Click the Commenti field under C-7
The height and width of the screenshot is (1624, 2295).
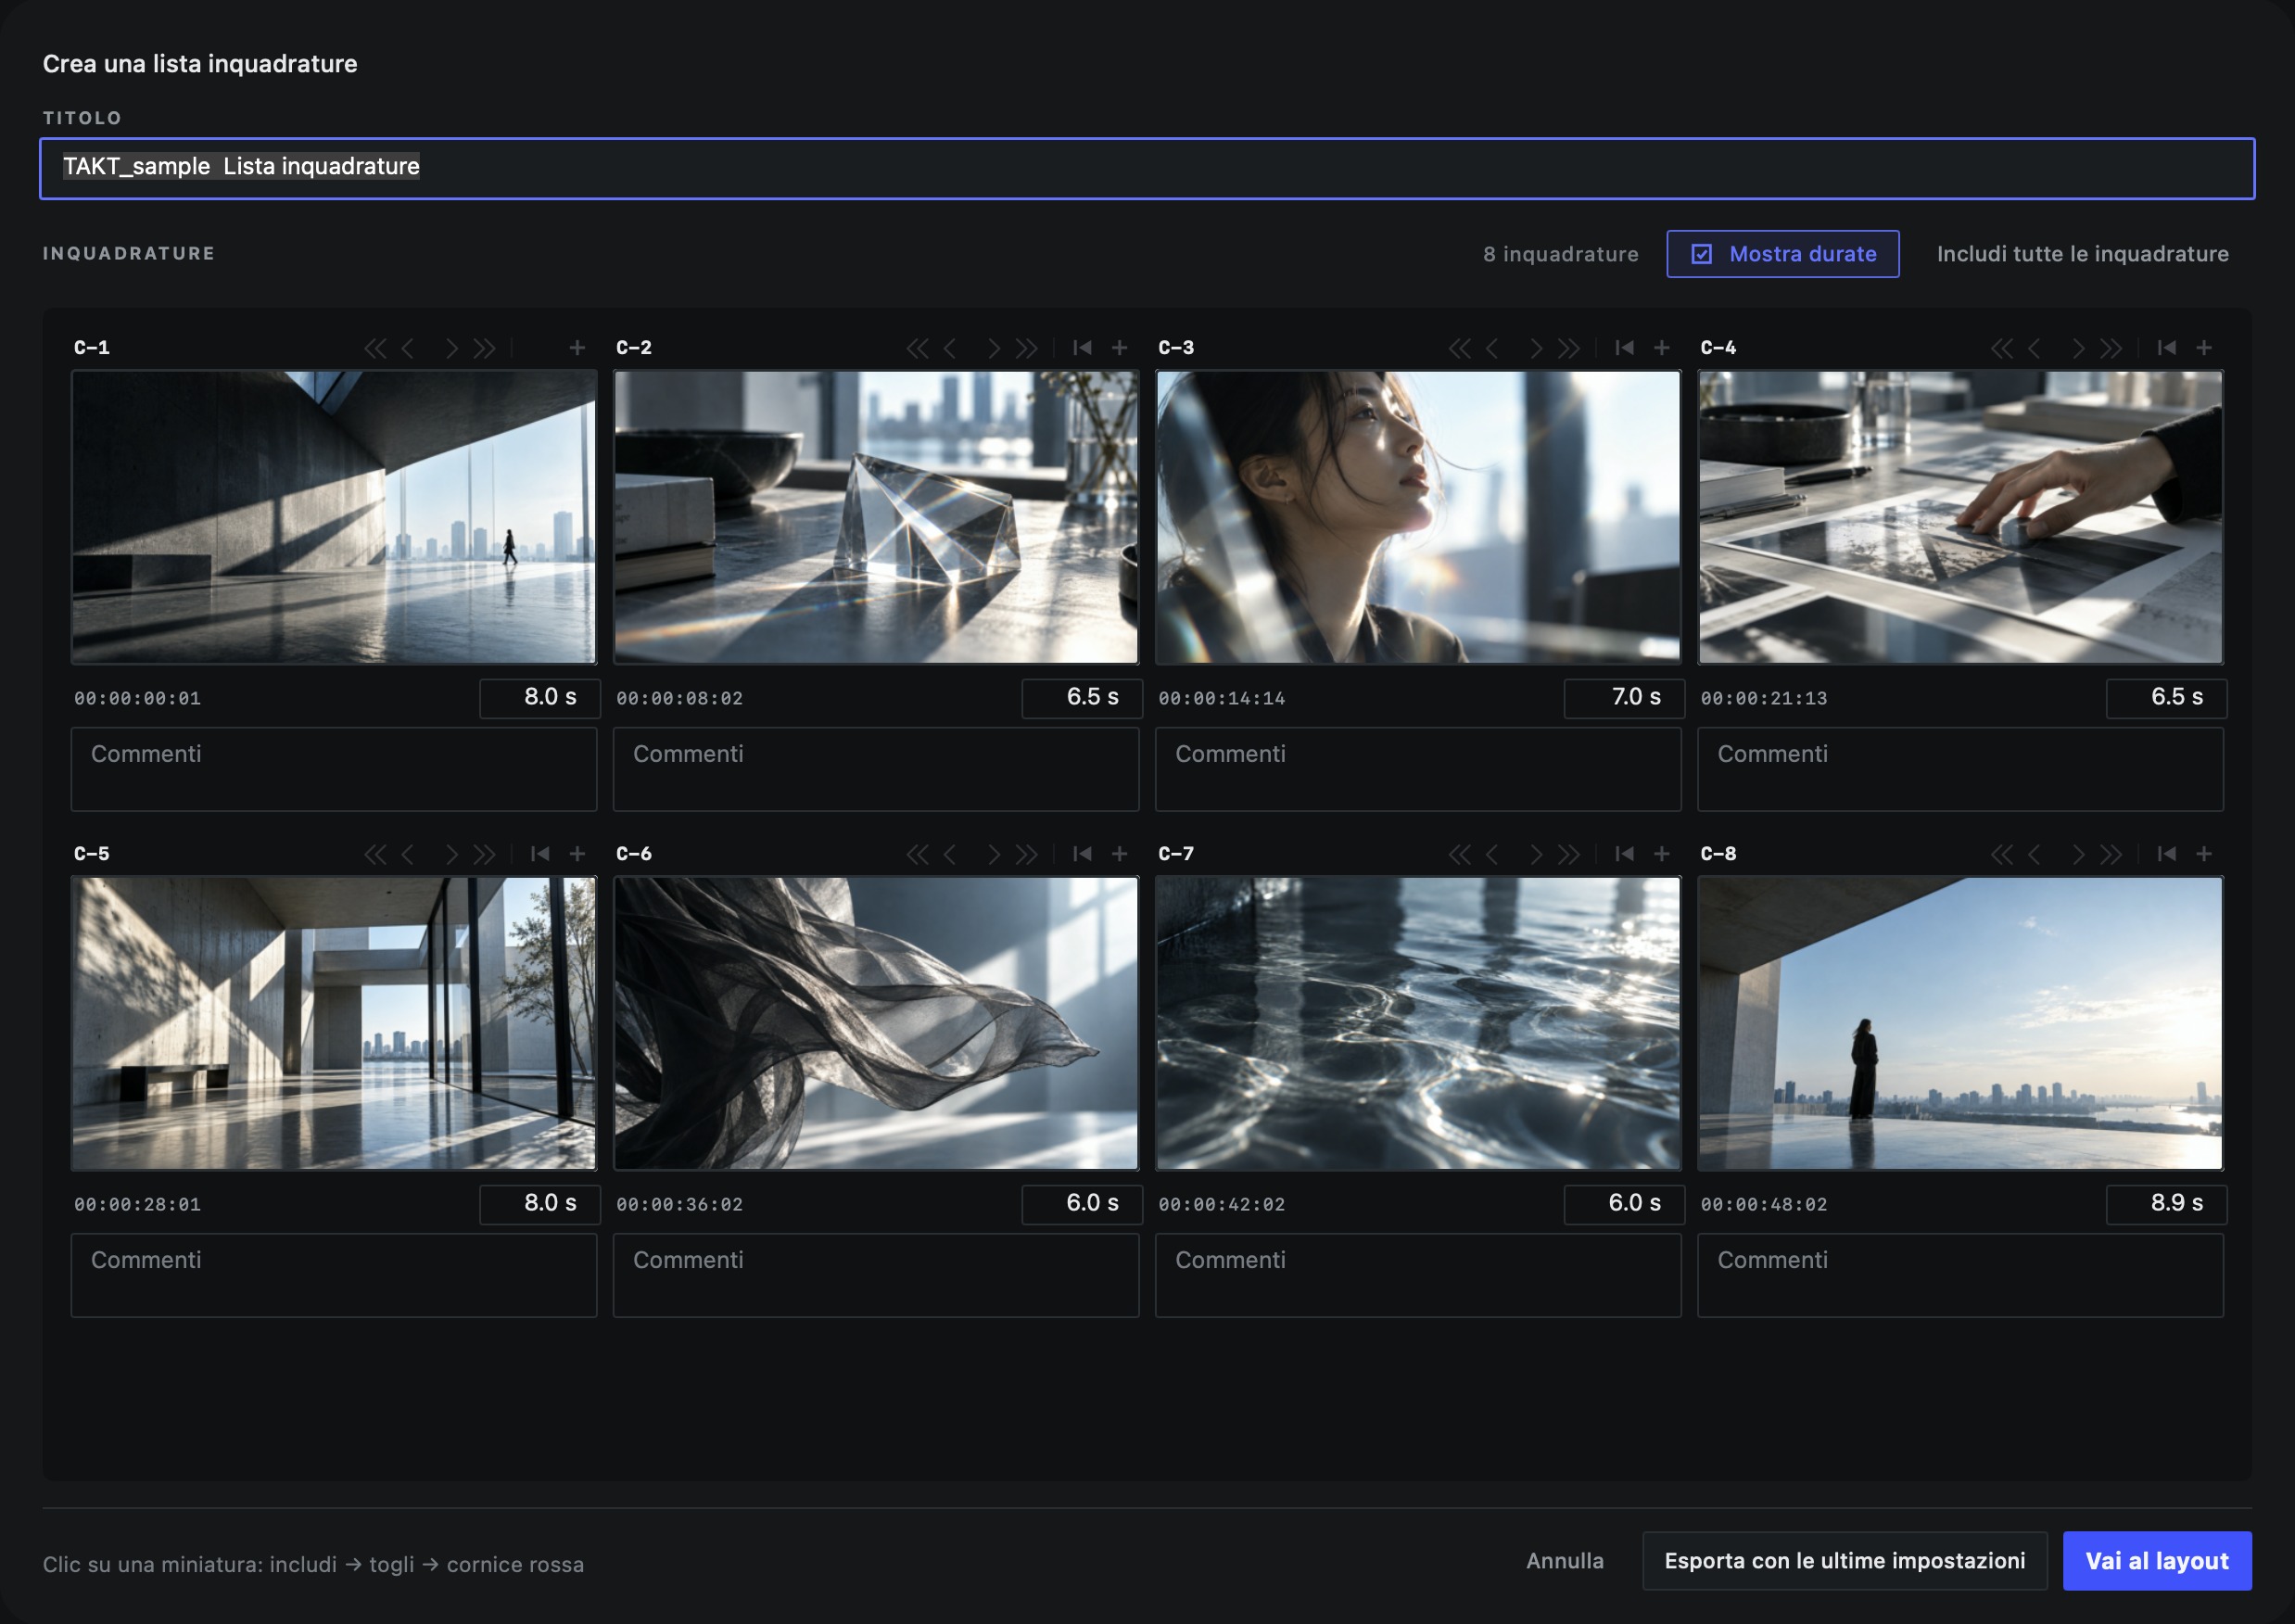[x=1418, y=1275]
